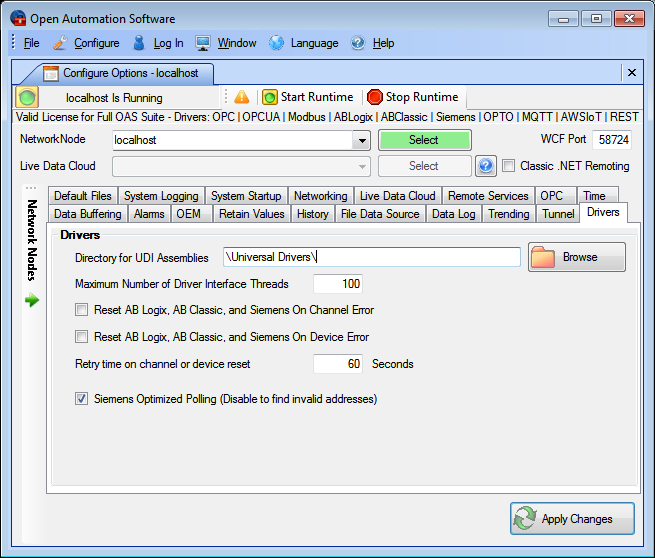
Task: Click the Help question mark icon
Action: pos(358,43)
